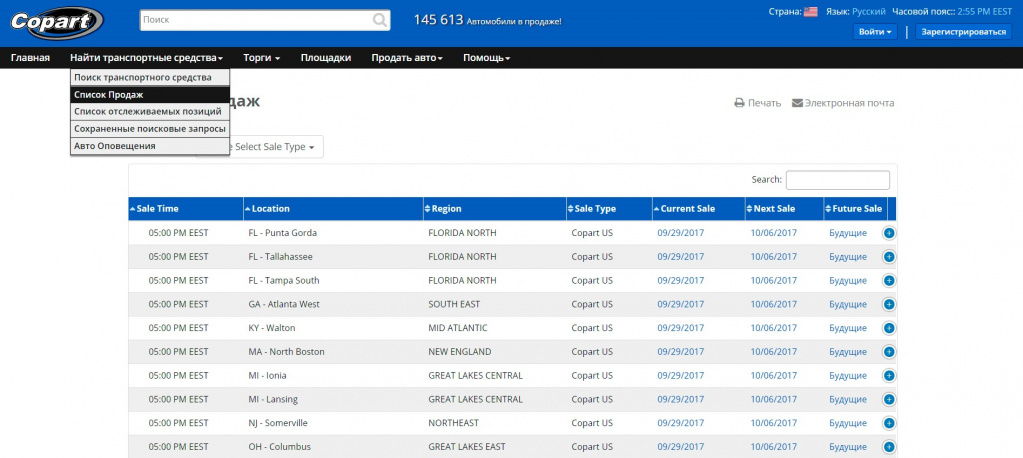
Task: Open the Select Sale Type dropdown
Action: (x=275, y=147)
